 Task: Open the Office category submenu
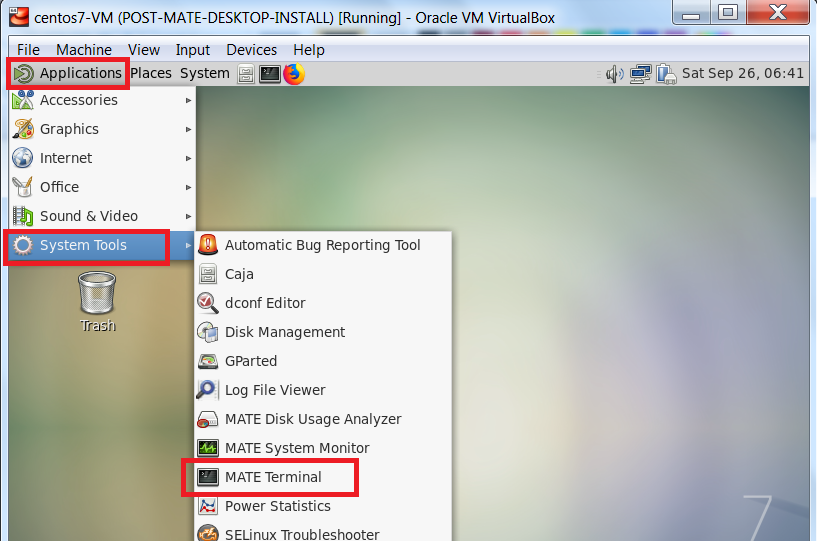[59, 187]
